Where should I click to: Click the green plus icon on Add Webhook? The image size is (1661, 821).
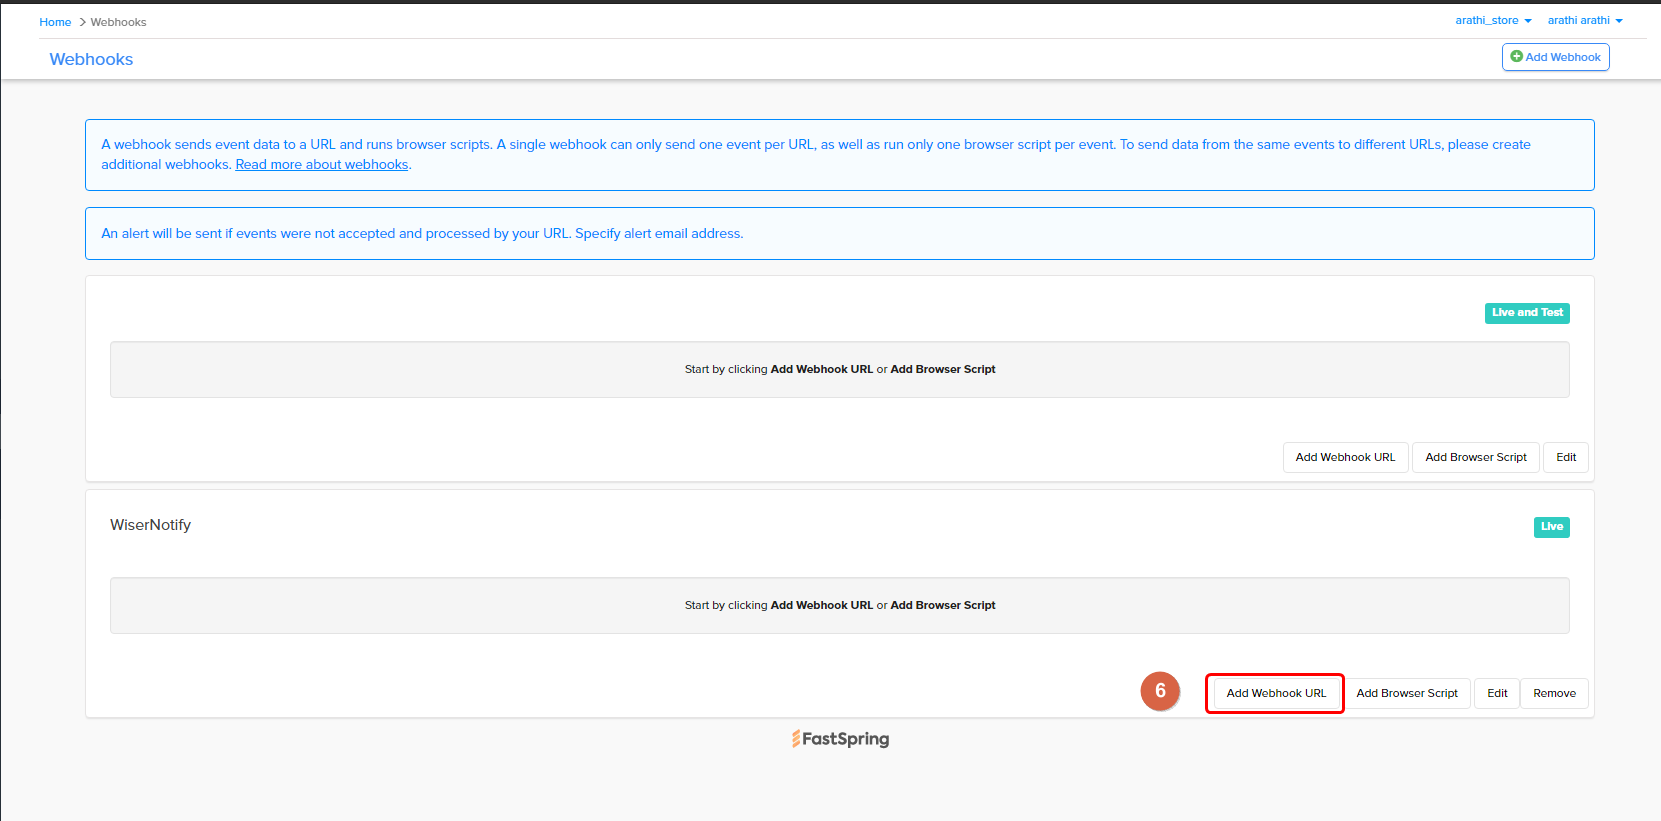point(1516,57)
